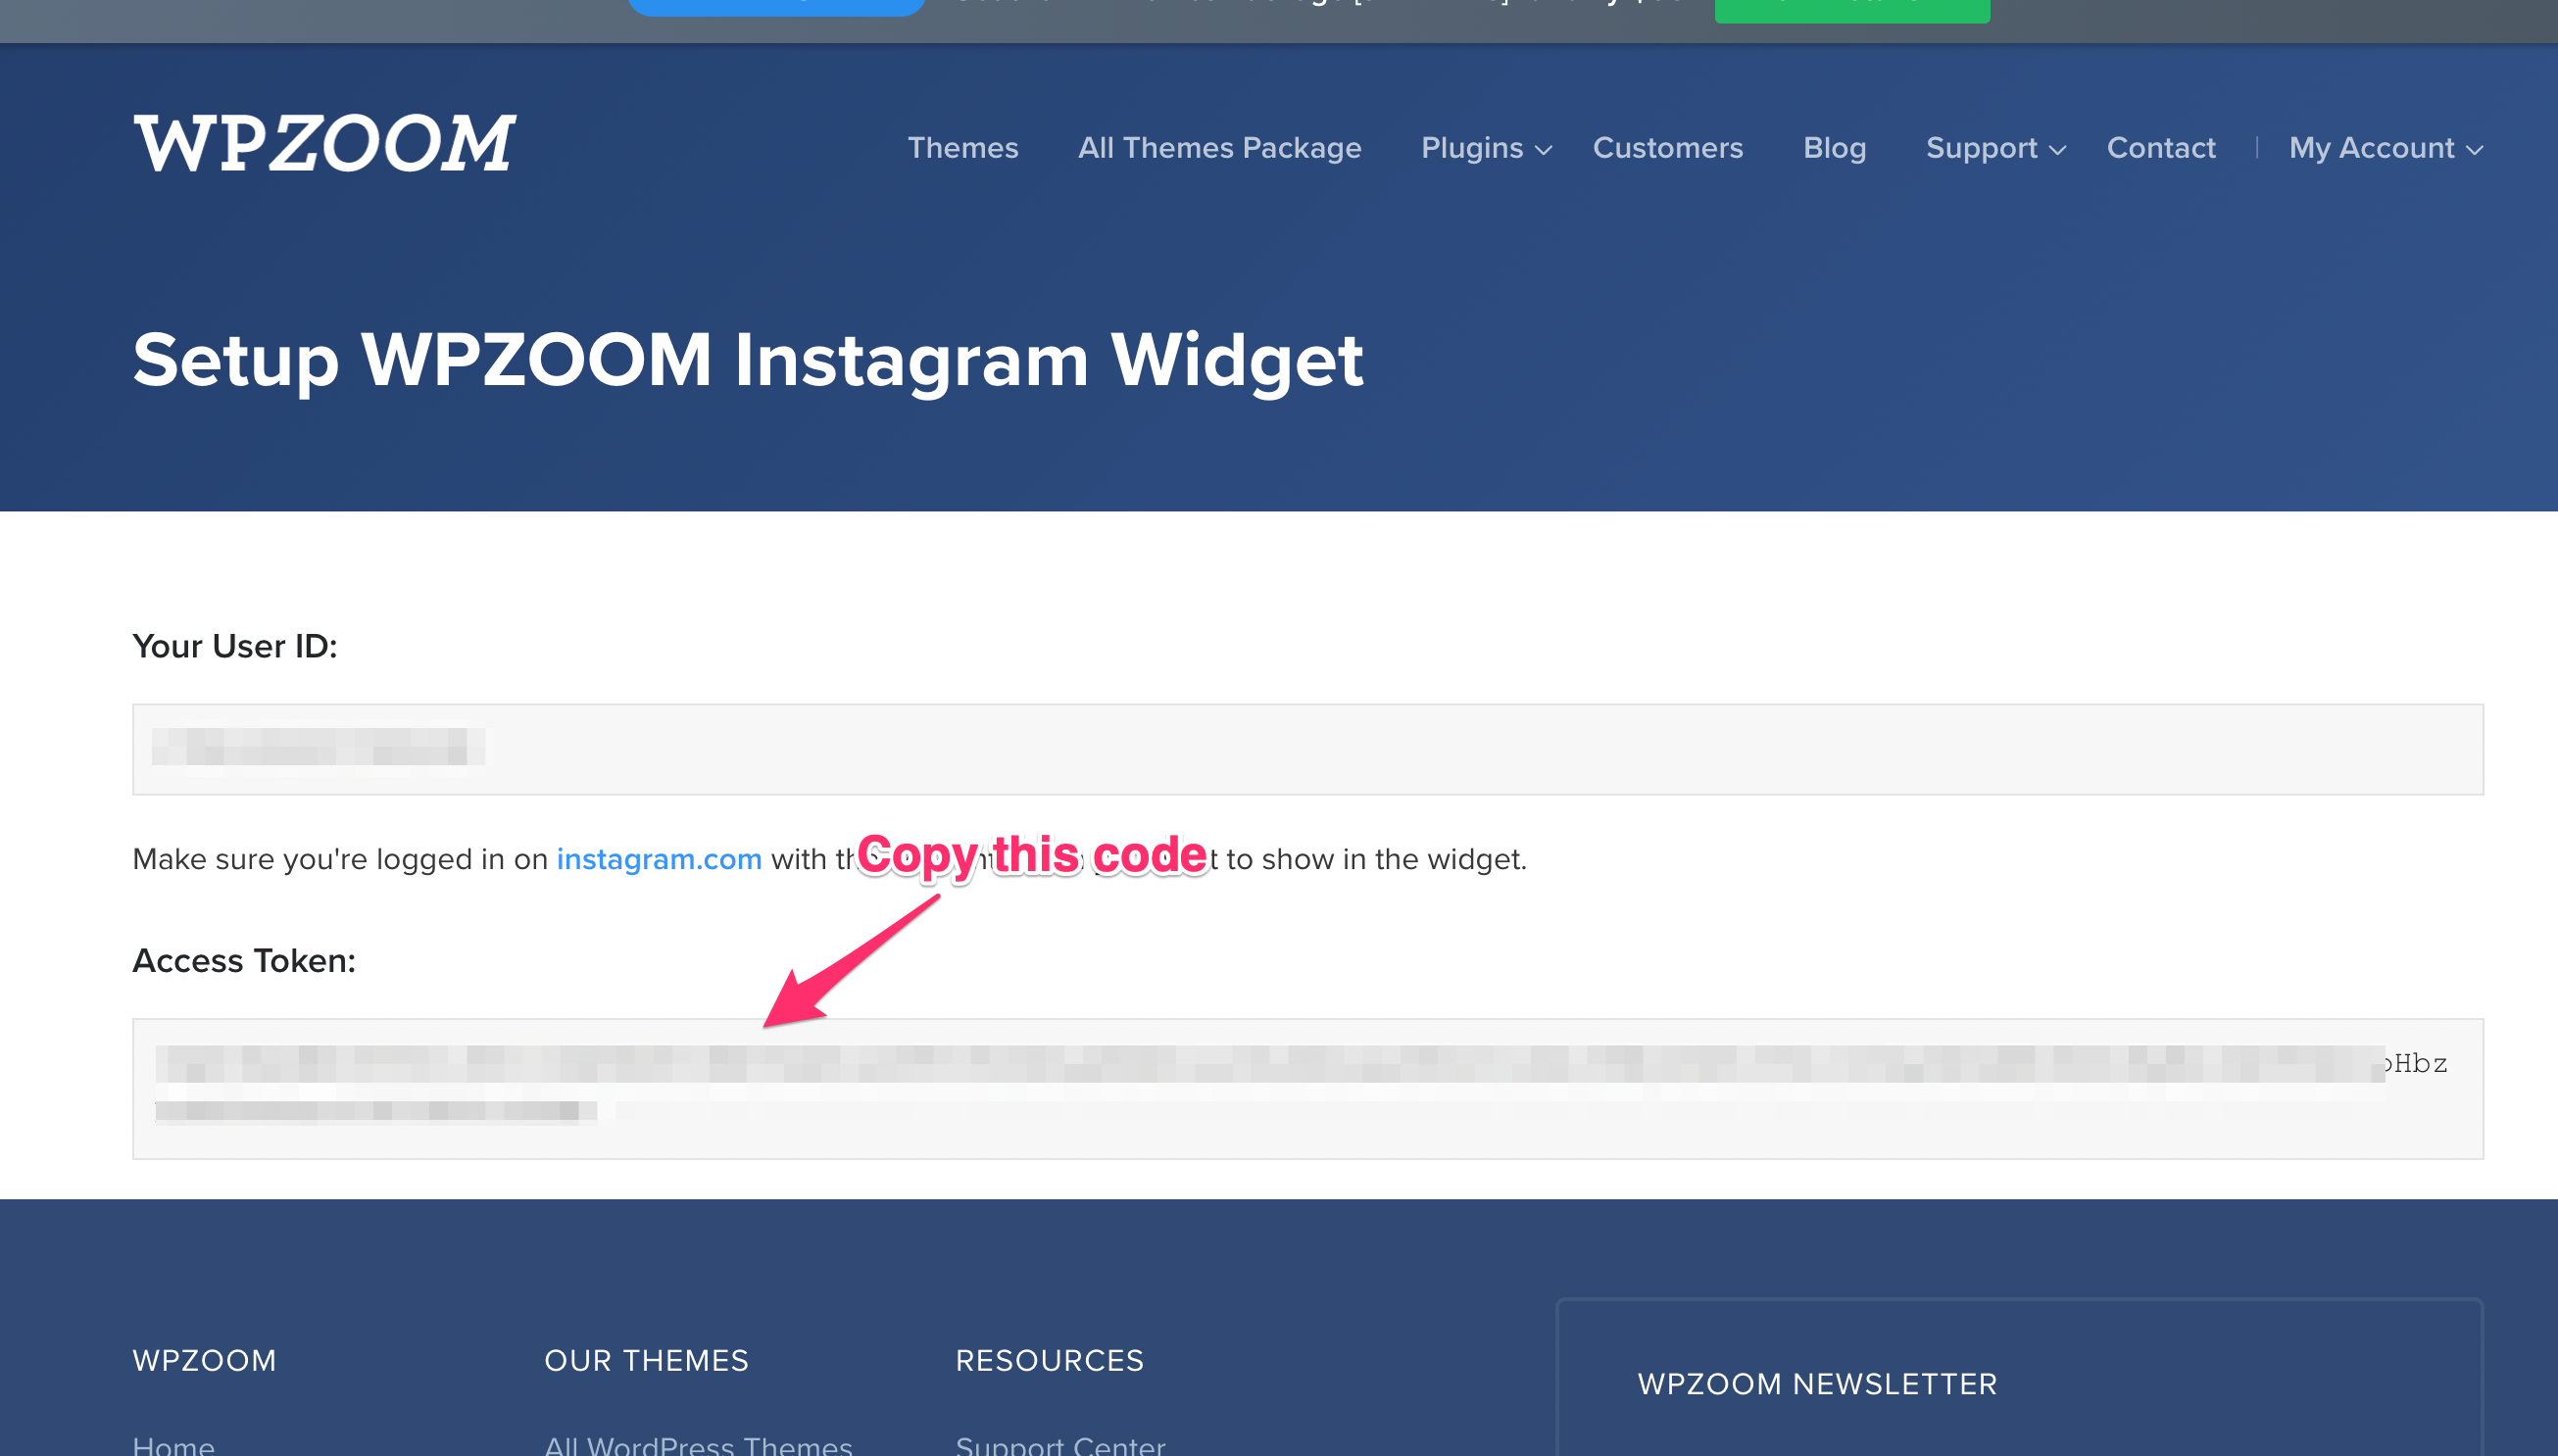Click the chevron beside Support
This screenshot has width=2558, height=1456.
click(x=2057, y=150)
